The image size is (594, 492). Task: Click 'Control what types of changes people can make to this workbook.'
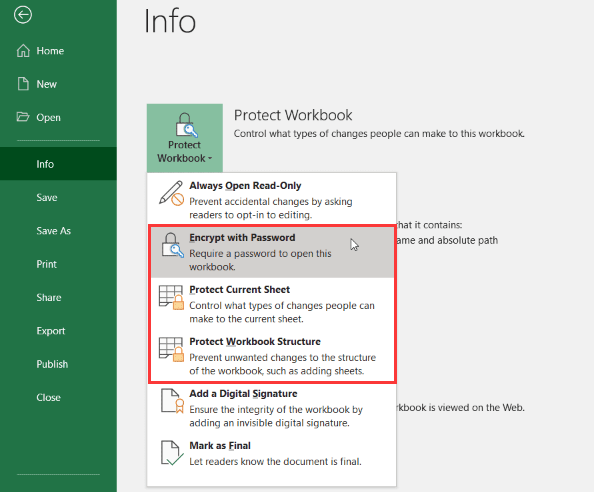379,134
